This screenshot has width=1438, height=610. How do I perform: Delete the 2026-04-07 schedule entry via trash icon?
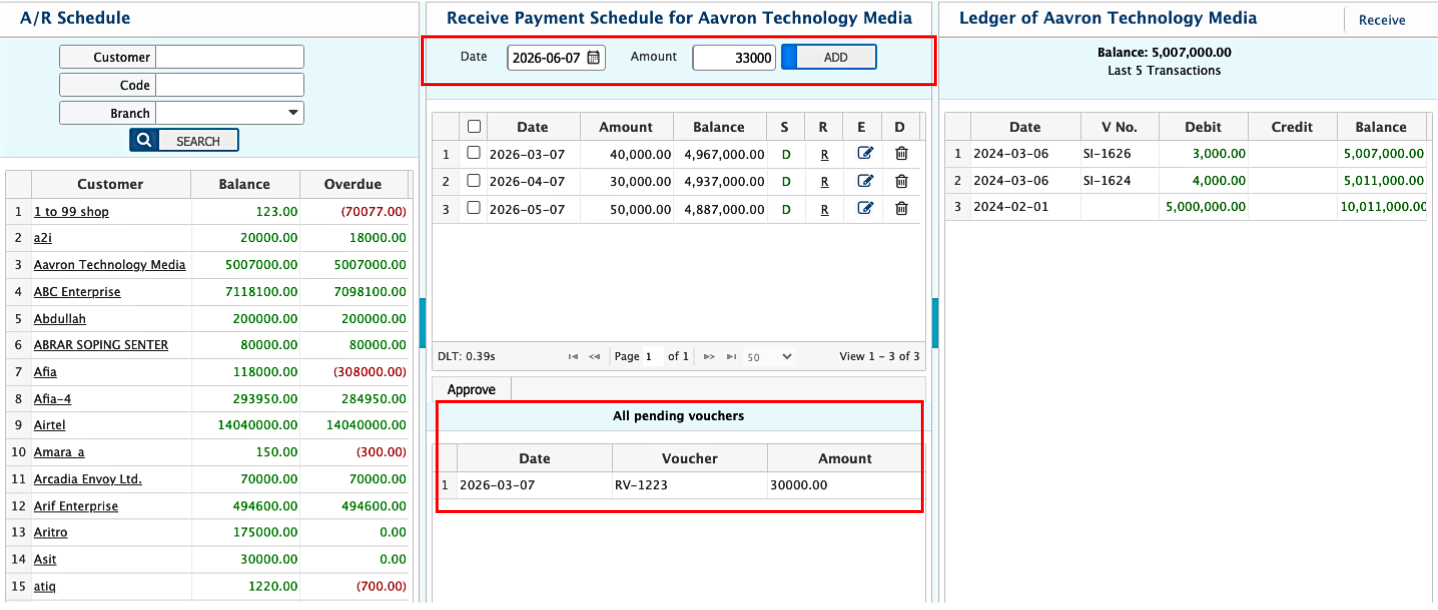(x=901, y=181)
